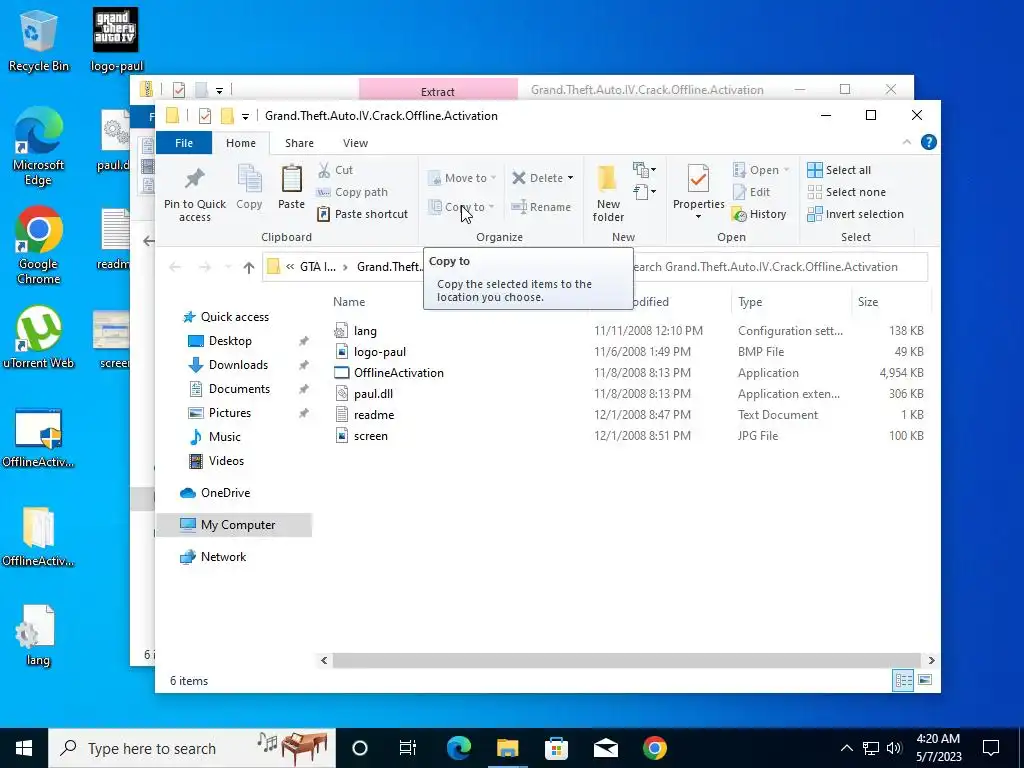Switch to Large icons view icon
Image resolution: width=1024 pixels, height=768 pixels.
pyautogui.click(x=925, y=680)
